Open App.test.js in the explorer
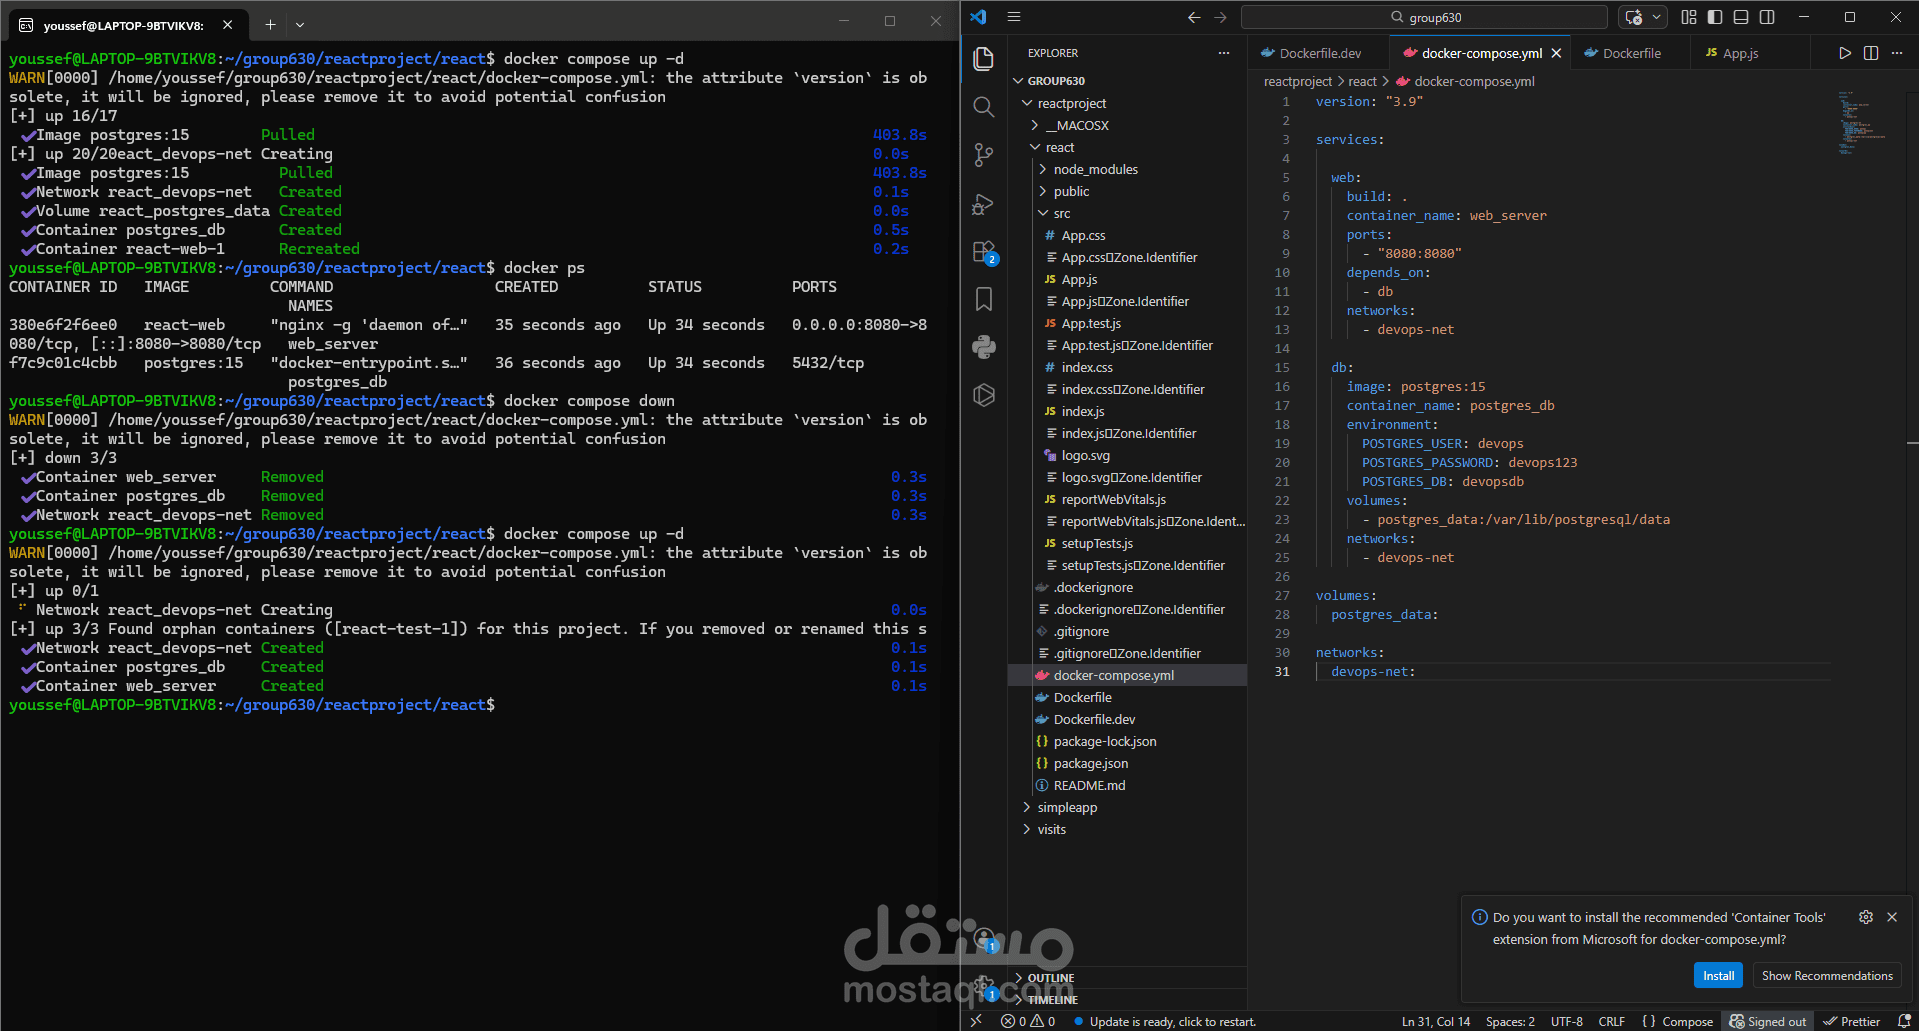This screenshot has width=1919, height=1031. 1090,323
